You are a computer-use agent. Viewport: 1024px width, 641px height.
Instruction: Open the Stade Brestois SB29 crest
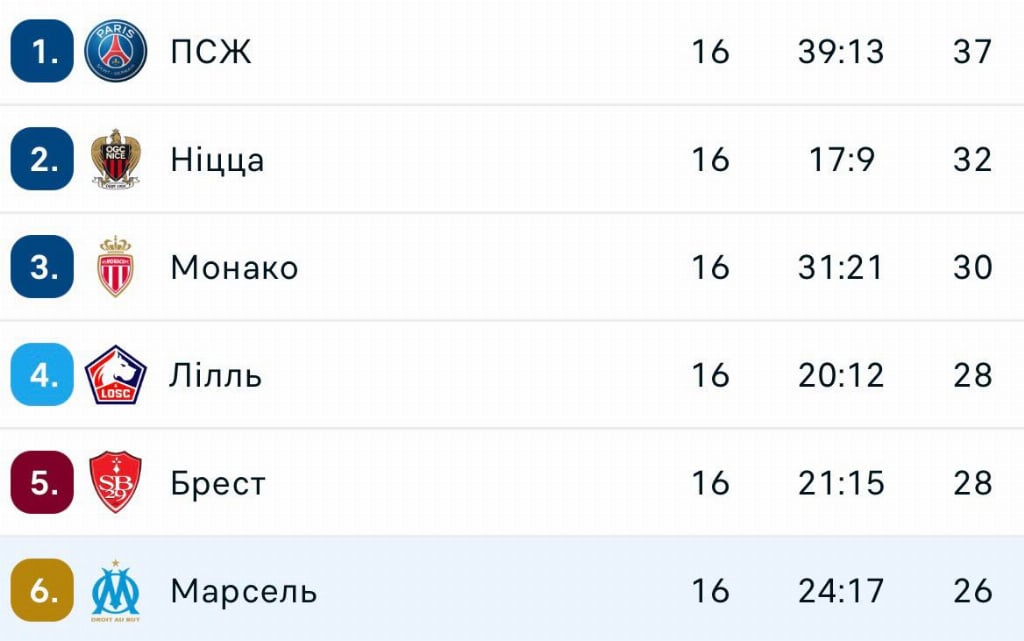(116, 483)
